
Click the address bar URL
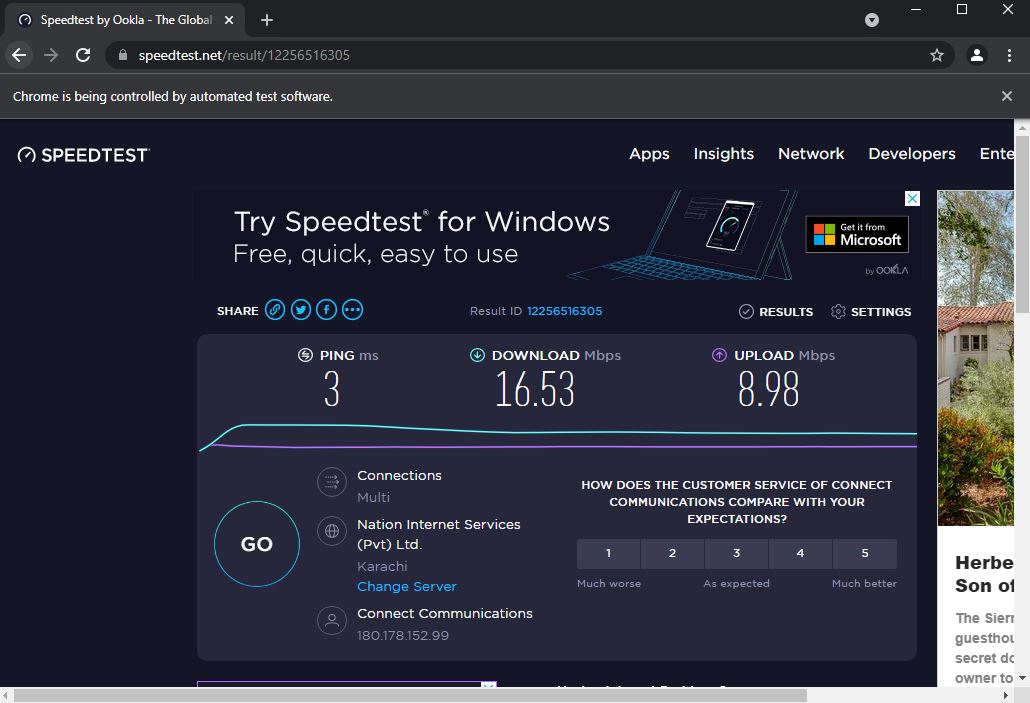click(x=244, y=55)
